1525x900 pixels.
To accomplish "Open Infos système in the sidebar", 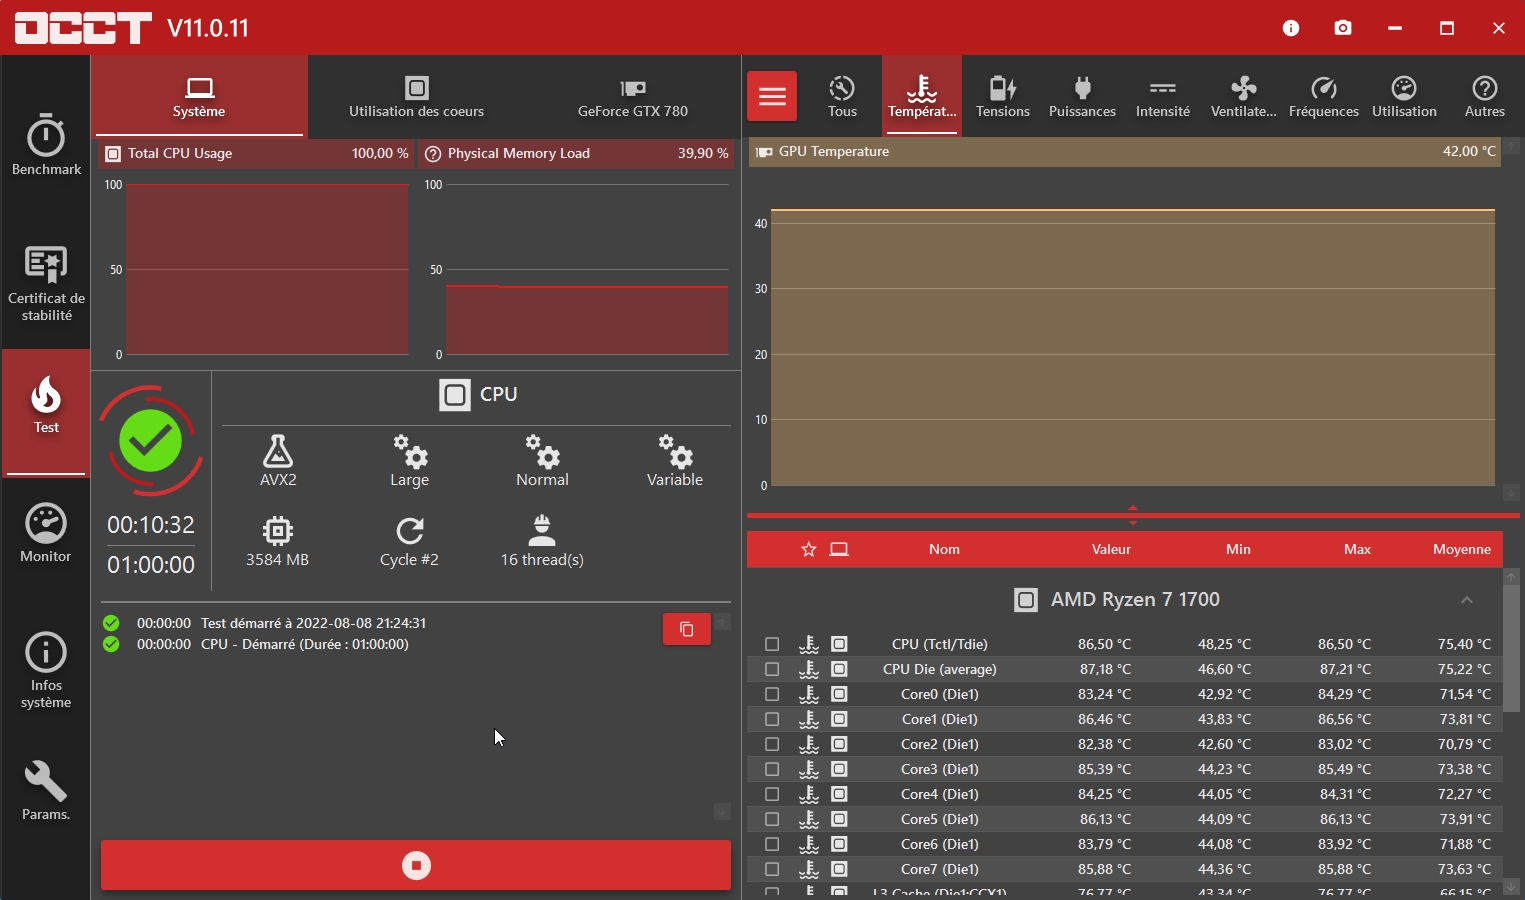I will coord(46,670).
